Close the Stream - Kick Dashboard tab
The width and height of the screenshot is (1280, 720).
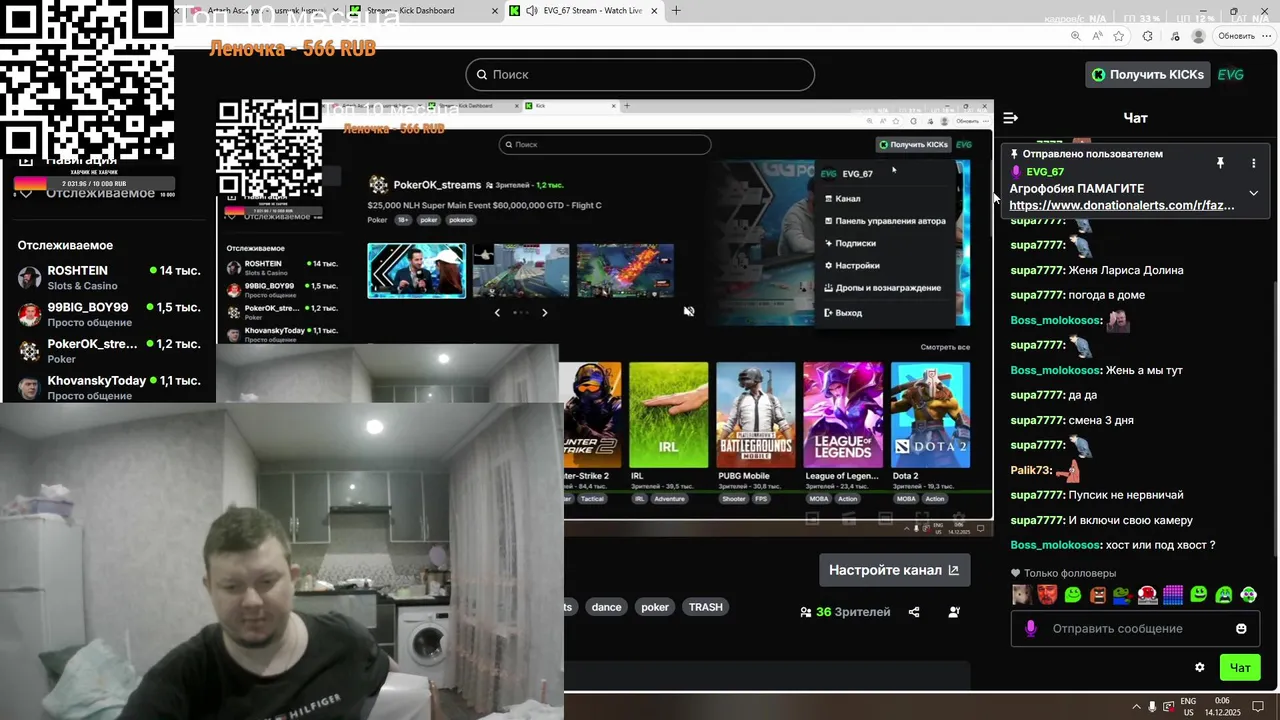[495, 11]
